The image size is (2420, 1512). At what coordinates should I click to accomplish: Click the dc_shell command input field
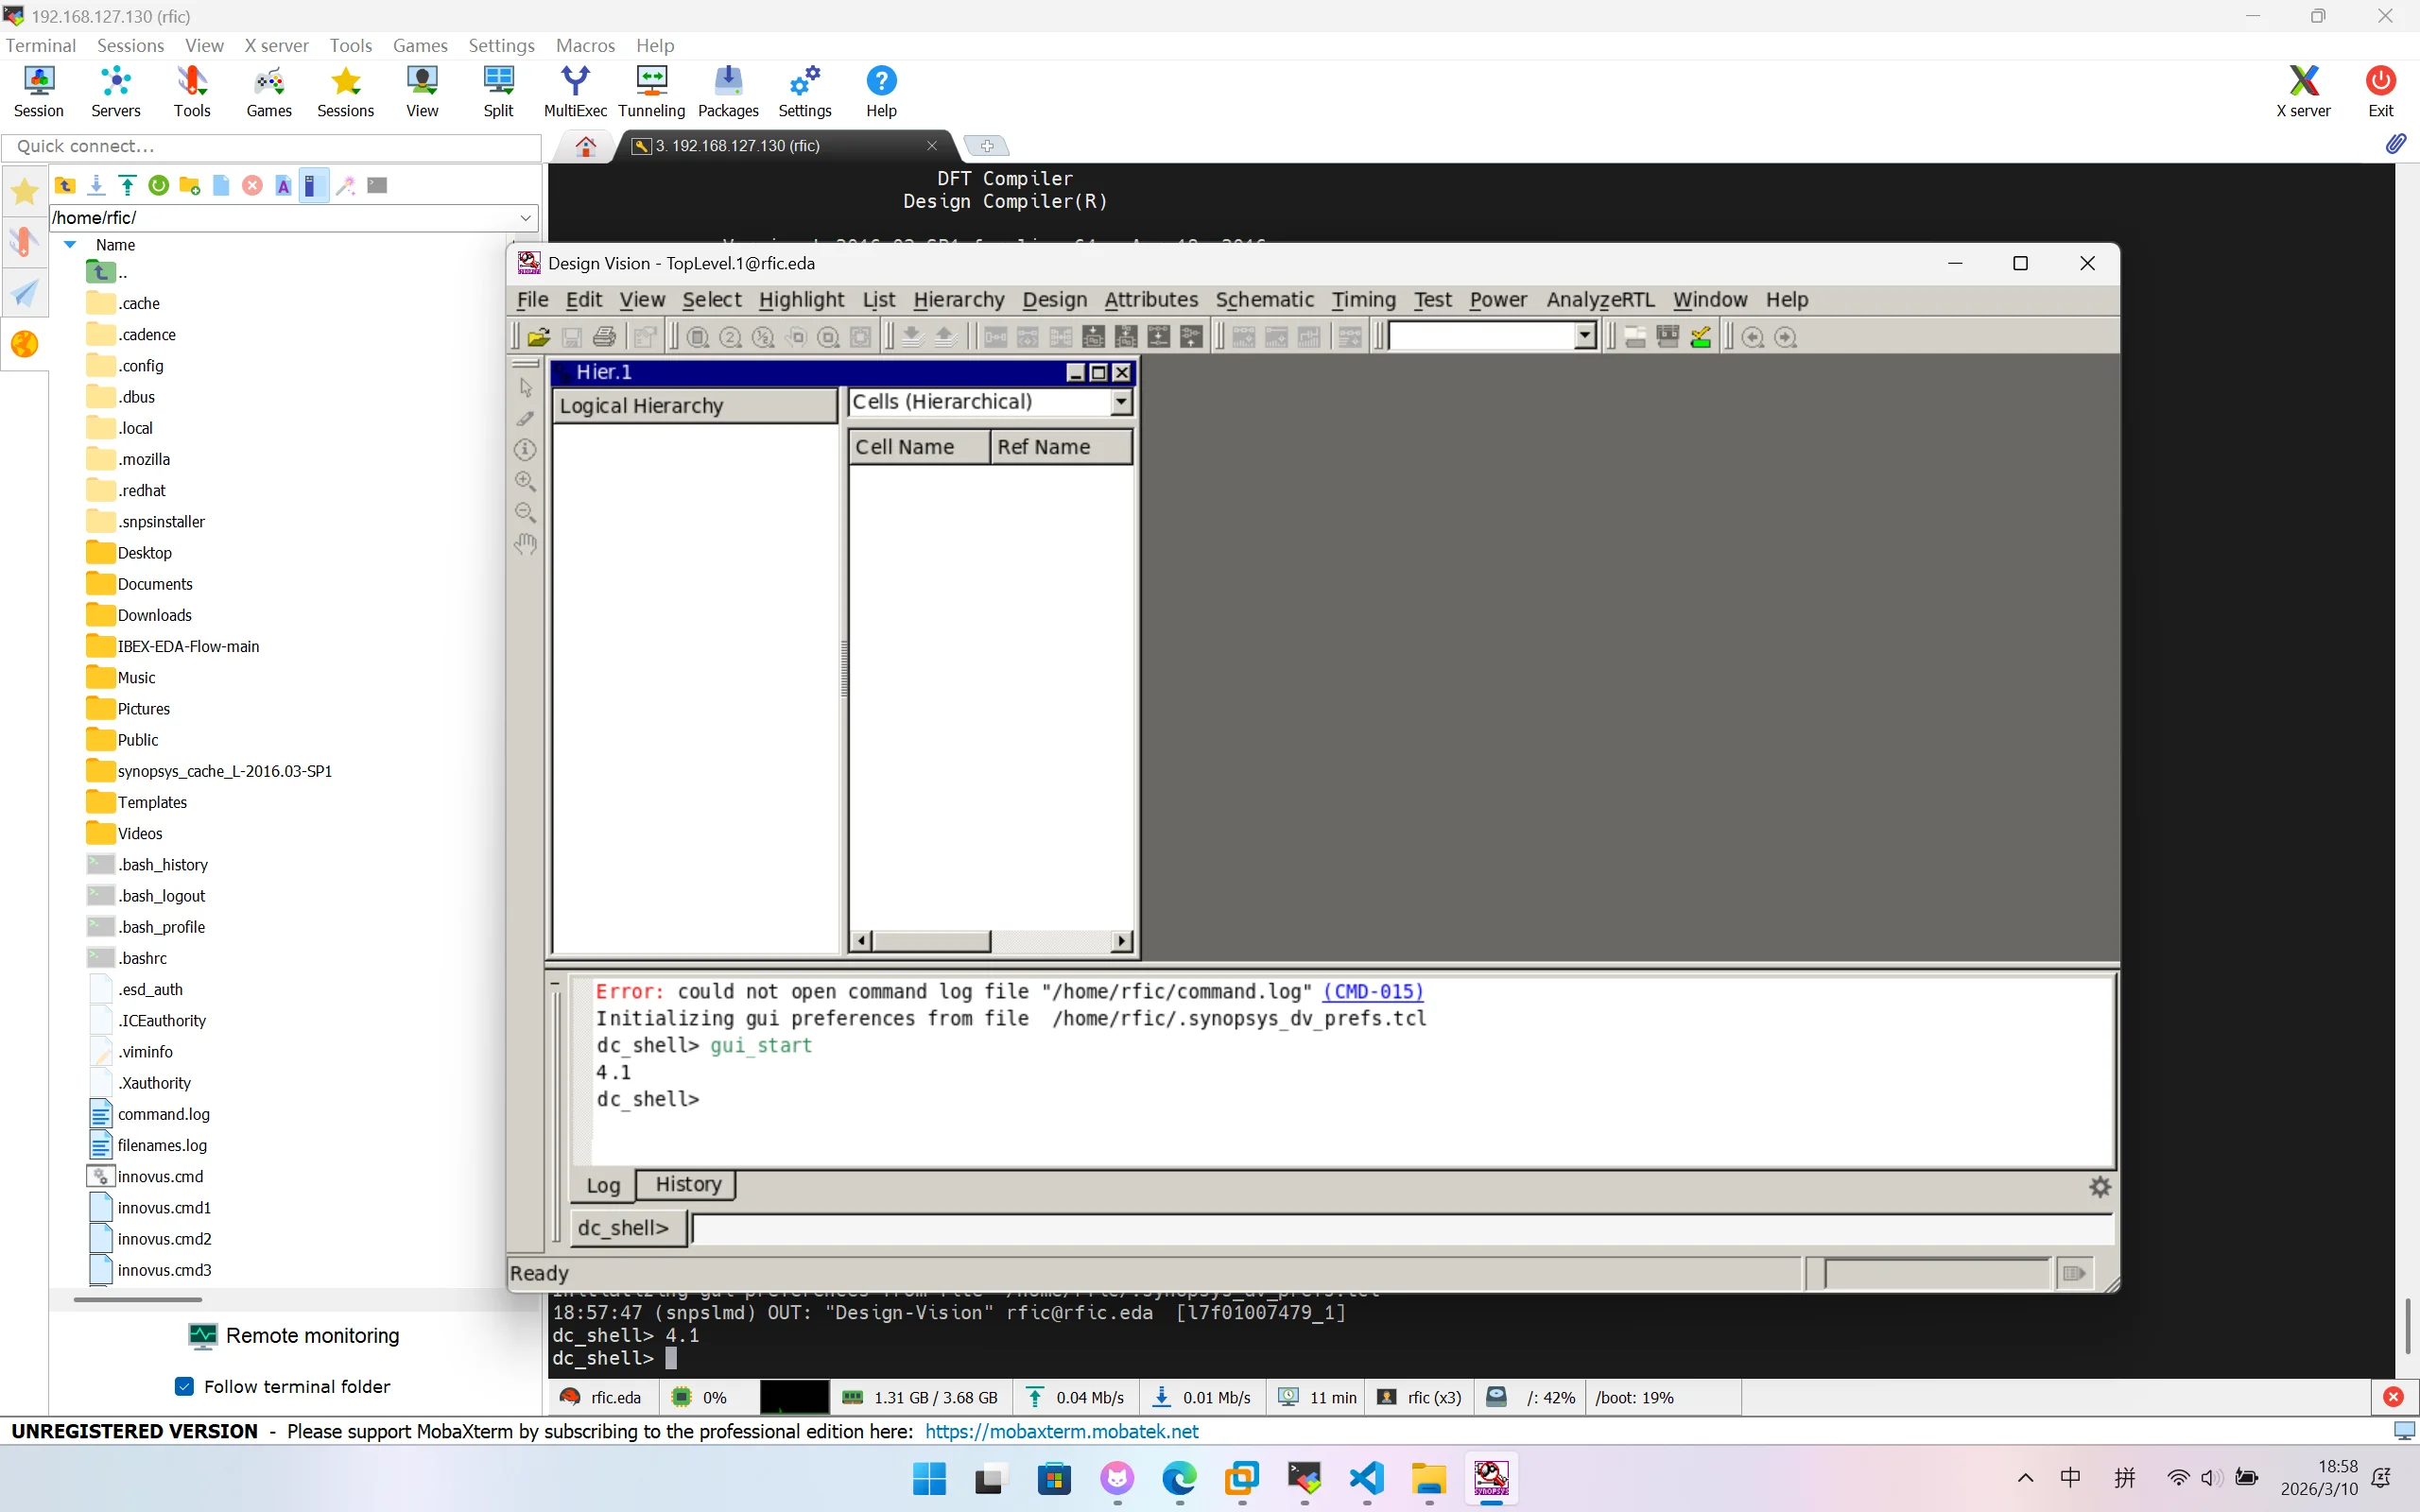point(1402,1228)
